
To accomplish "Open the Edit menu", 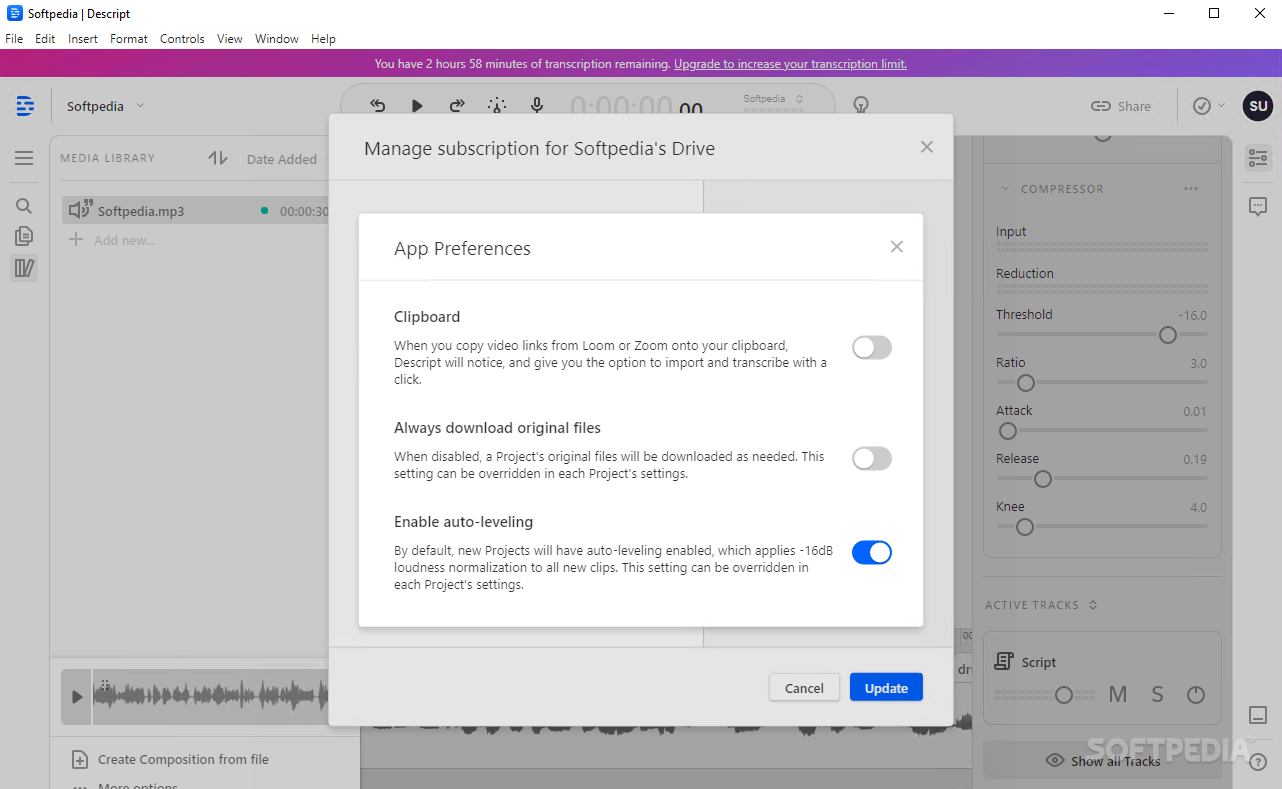I will pos(45,39).
